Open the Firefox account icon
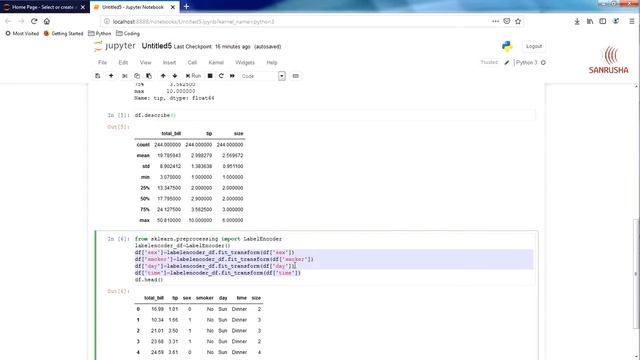Viewport: 640px width, 360px height. [x=616, y=21]
